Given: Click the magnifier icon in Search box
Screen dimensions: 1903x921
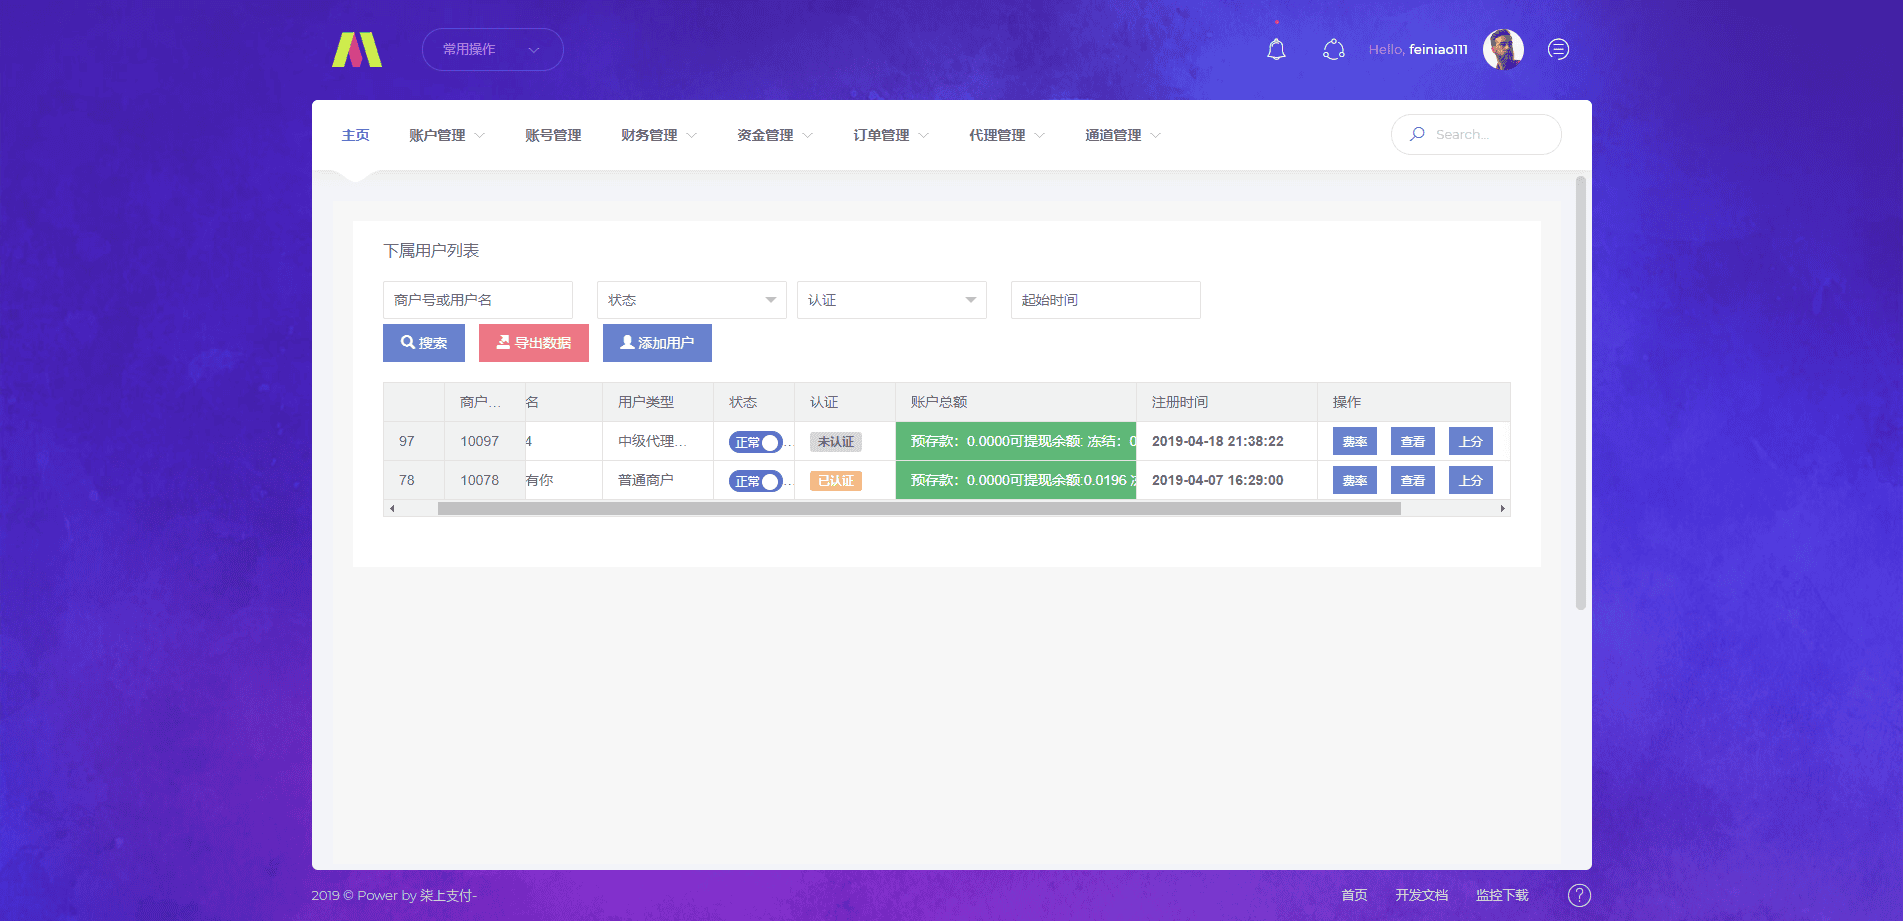Looking at the screenshot, I should point(1417,134).
